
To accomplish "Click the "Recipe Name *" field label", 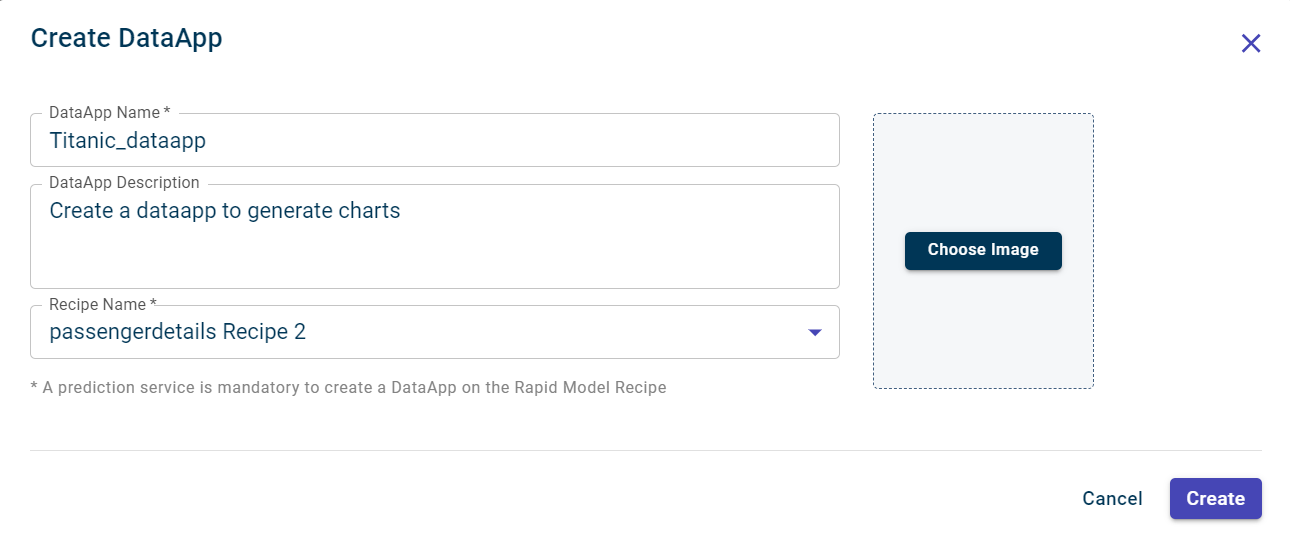I will click(103, 304).
